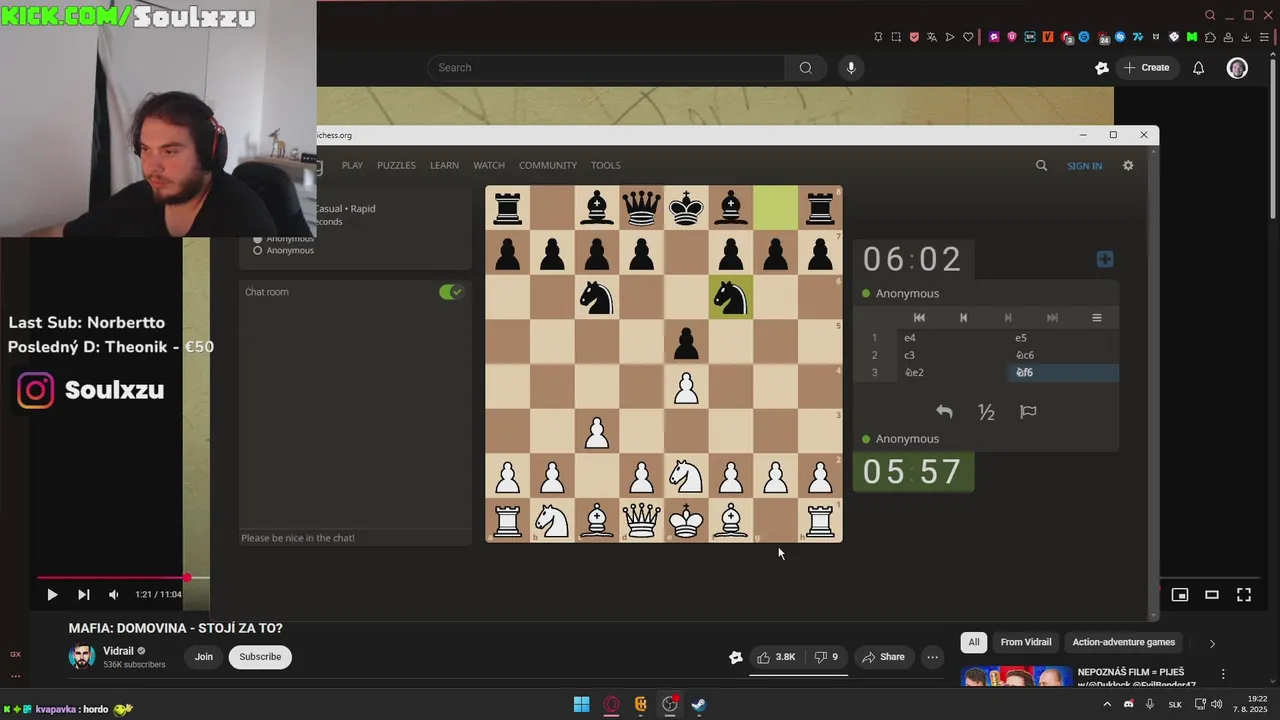Play the YouTube video

52,594
